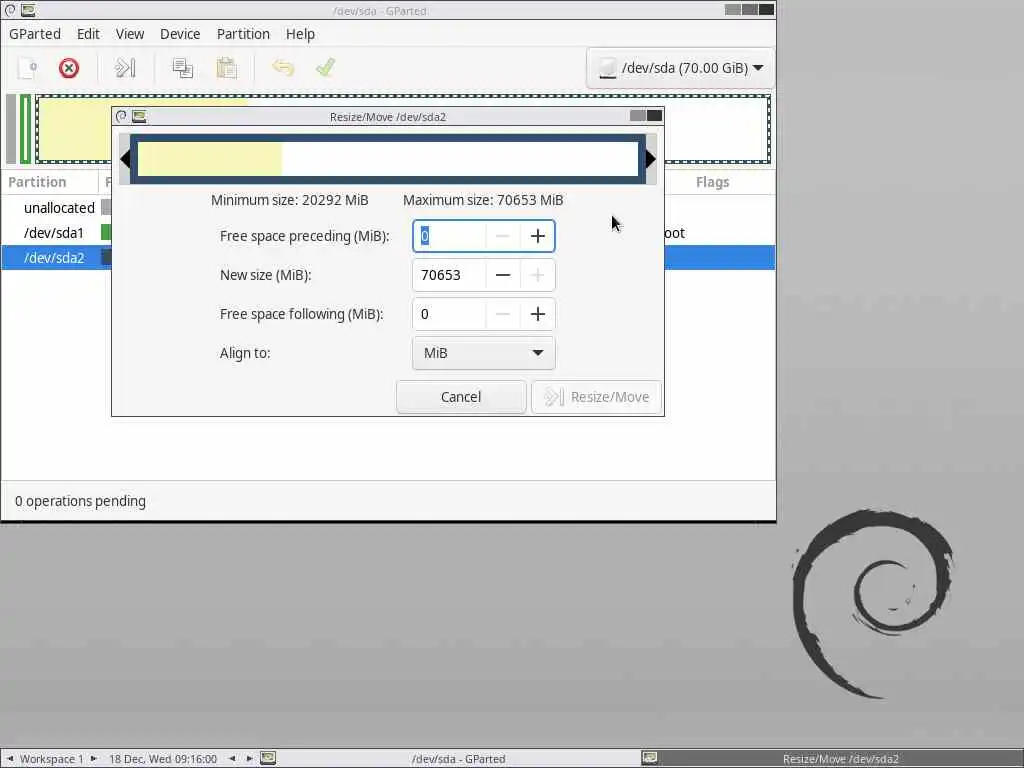Select the /dev/sda2 partition row
This screenshot has width=1024, height=768.
57,257
